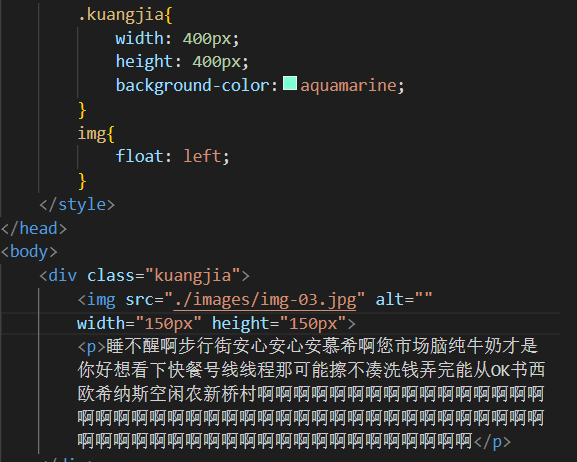Click the aquamarine value text
This screenshot has width=577, height=462.
point(348,86)
